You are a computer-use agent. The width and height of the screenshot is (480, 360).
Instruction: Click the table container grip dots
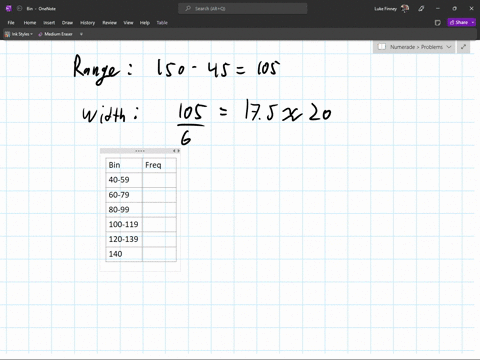(x=140, y=151)
